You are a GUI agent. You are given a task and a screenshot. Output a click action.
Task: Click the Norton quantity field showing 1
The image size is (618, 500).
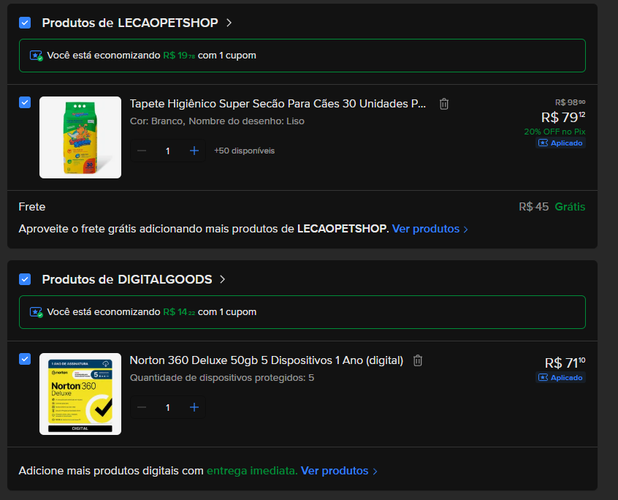[x=168, y=407]
